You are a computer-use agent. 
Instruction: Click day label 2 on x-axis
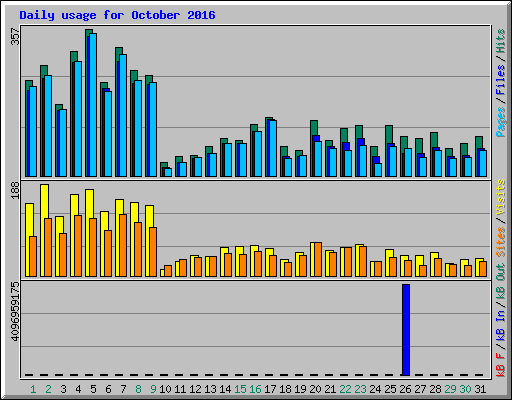(48, 389)
